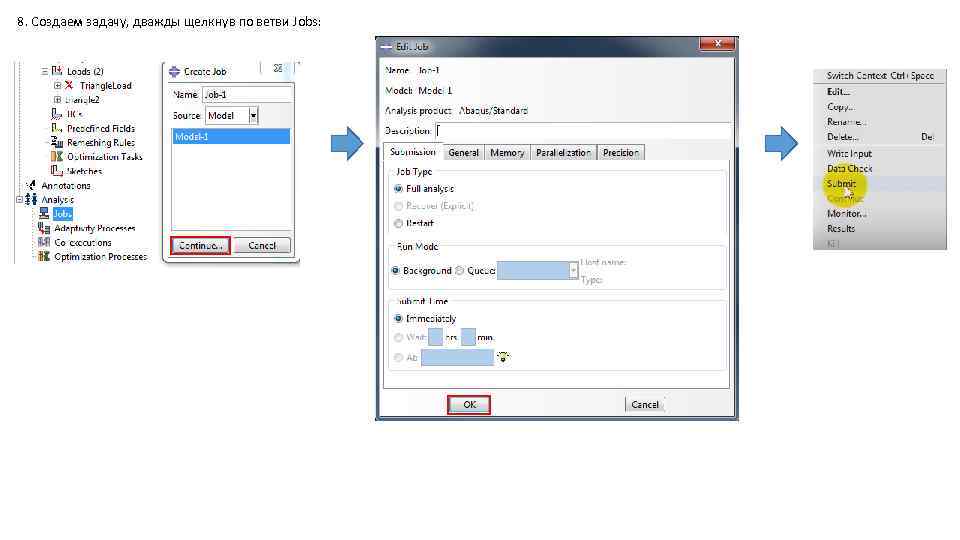Open the Parallelization tab
Image resolution: width=960 pixels, height=540 pixels.
pyautogui.click(x=563, y=152)
